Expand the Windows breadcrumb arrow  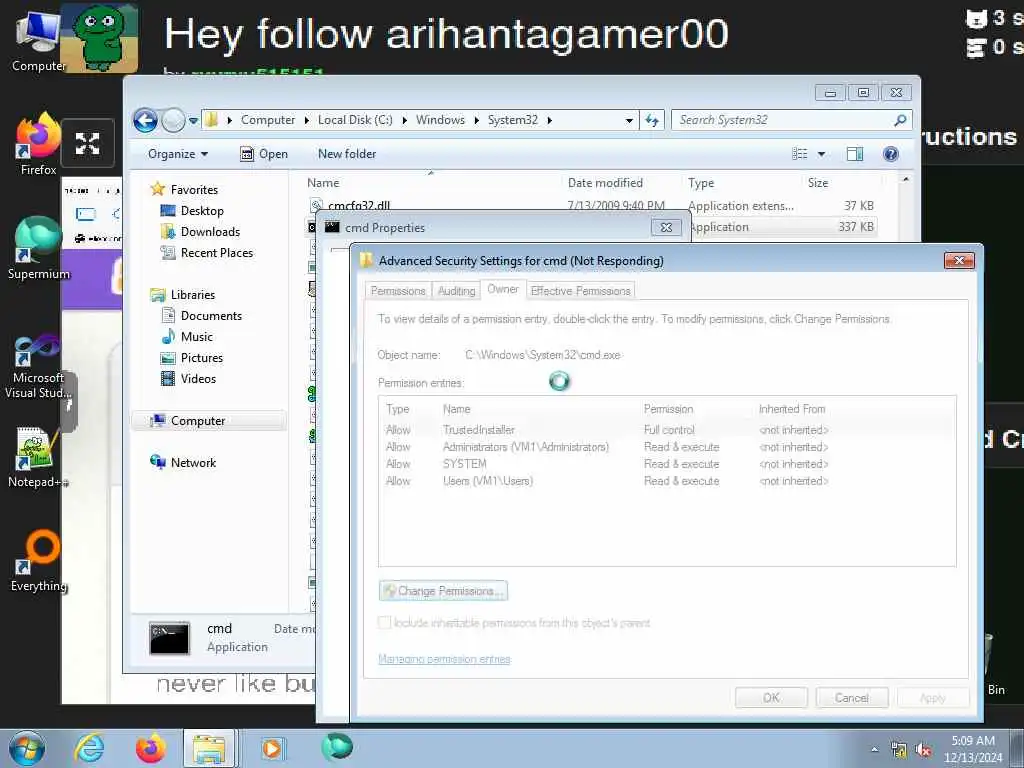click(x=476, y=120)
